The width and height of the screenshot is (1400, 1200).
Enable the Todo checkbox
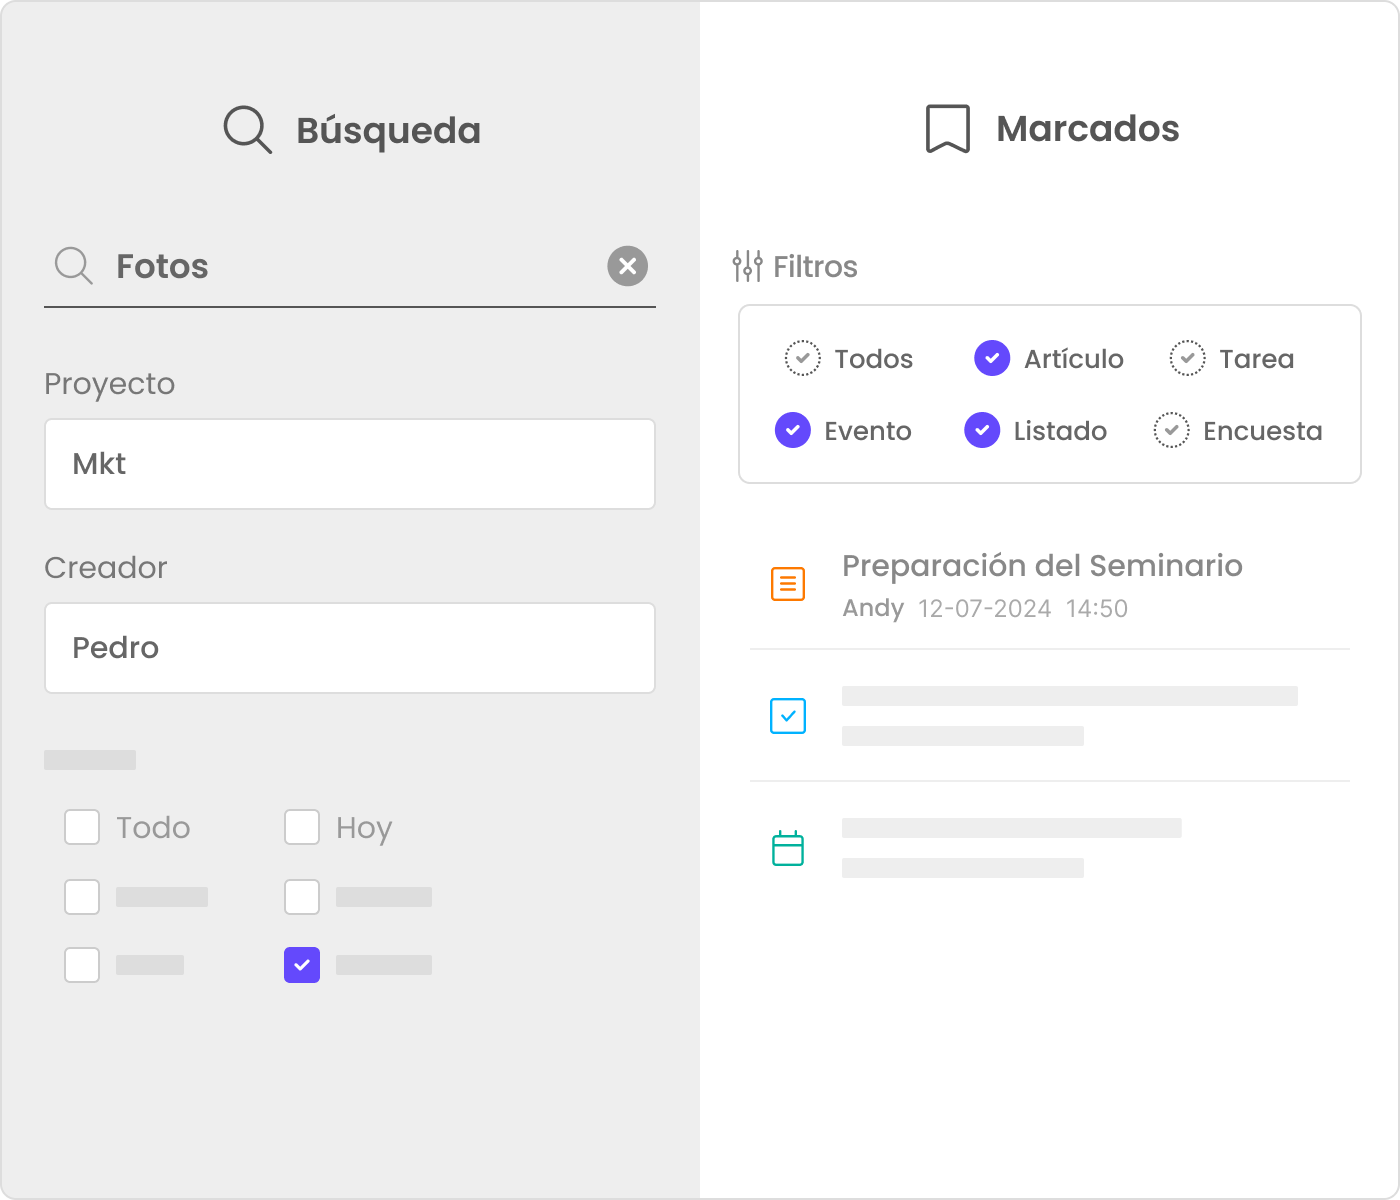[x=82, y=828]
